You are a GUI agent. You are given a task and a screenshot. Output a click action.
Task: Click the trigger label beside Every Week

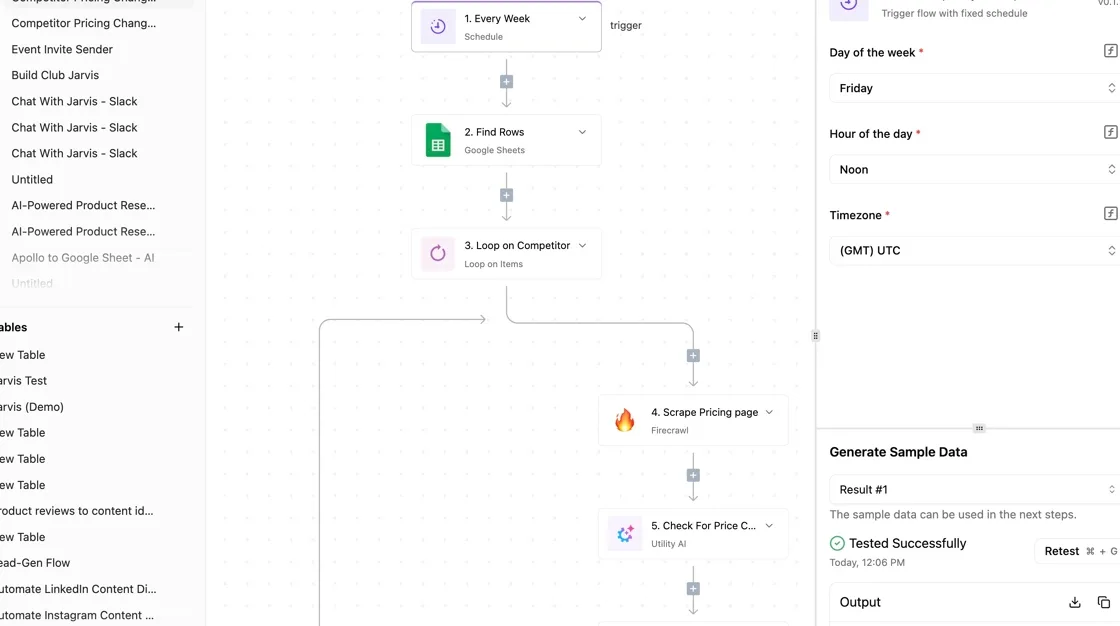click(626, 25)
